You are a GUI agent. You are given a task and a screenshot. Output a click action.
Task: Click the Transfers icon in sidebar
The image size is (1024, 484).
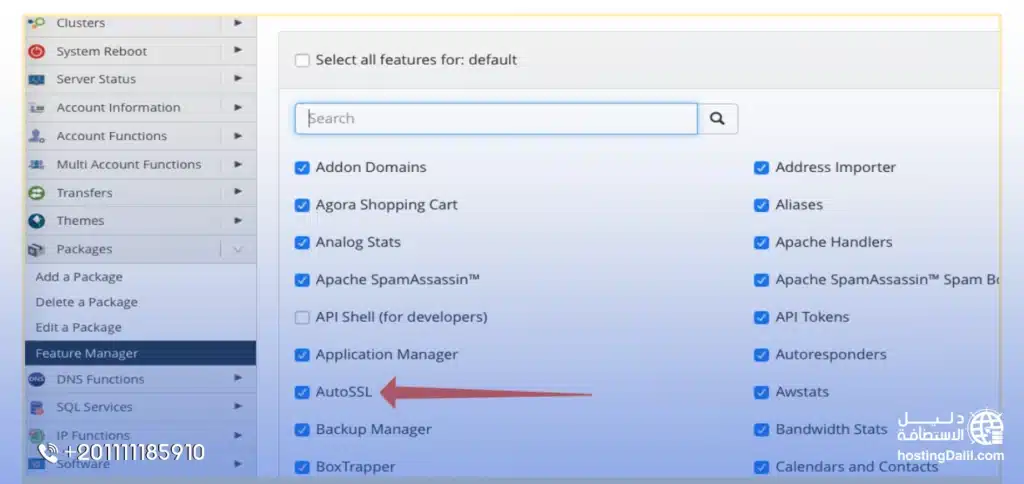[37, 193]
